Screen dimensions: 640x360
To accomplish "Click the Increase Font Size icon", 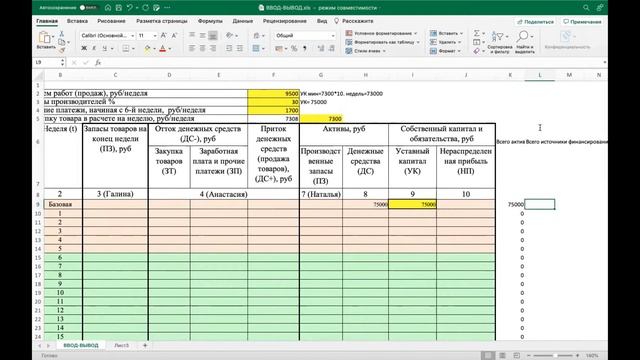I will coord(164,36).
